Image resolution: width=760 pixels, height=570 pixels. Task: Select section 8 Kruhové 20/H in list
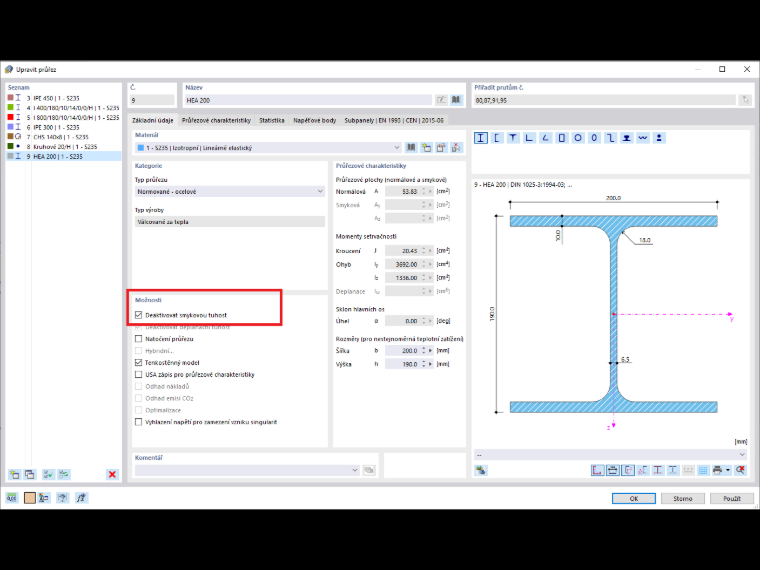(x=63, y=146)
